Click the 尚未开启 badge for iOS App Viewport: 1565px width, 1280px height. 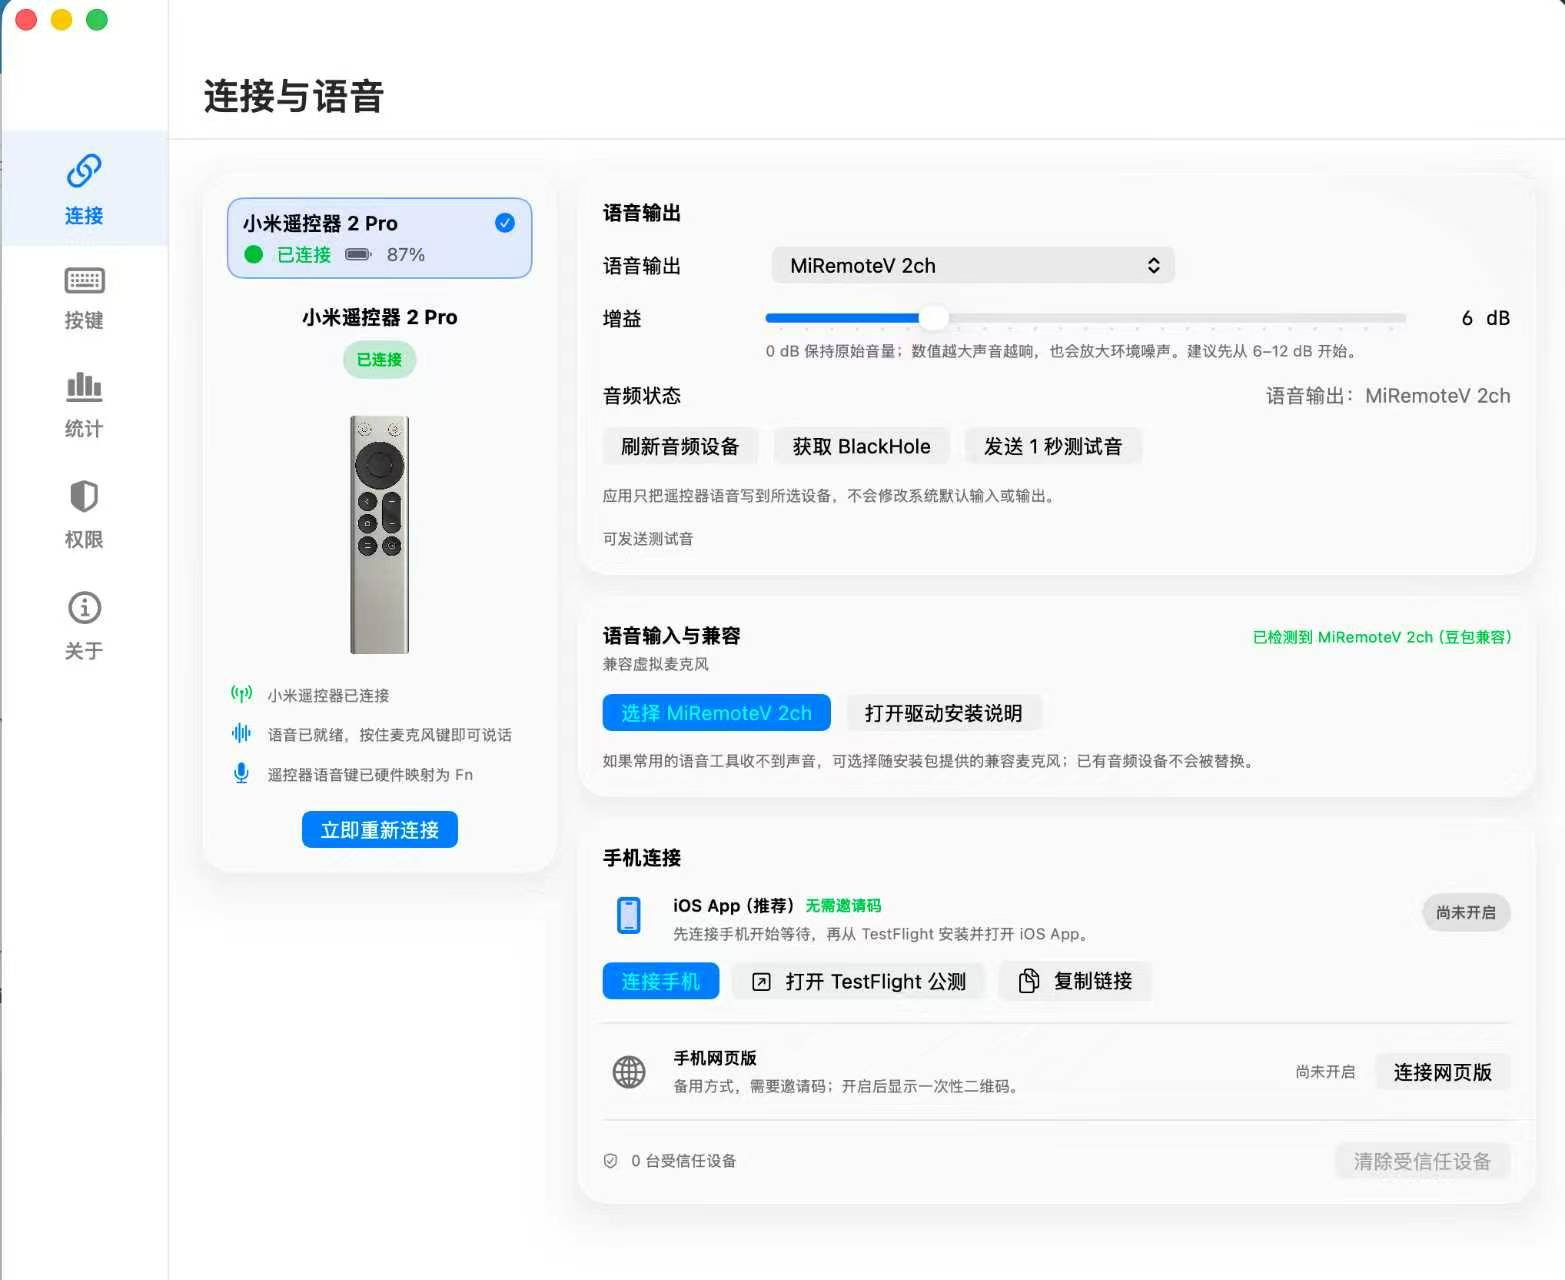point(1466,912)
